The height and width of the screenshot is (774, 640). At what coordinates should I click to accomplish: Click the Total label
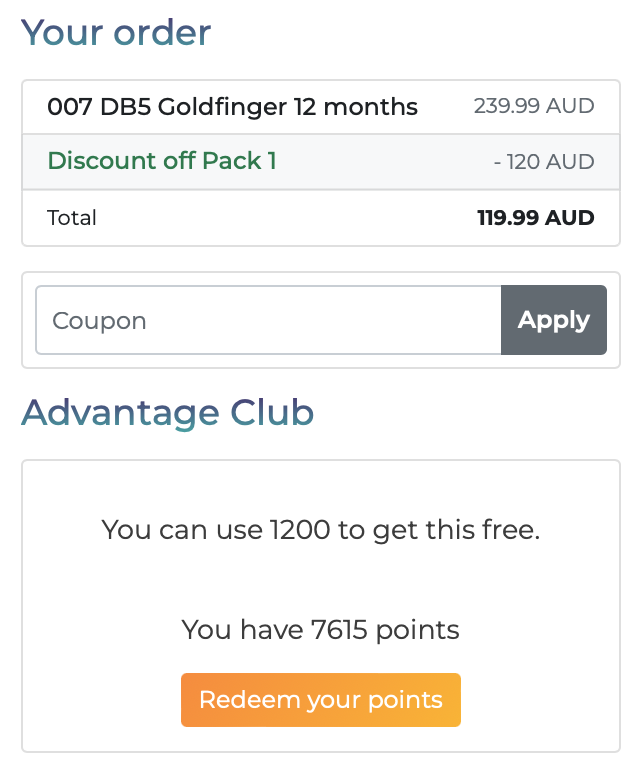tap(72, 218)
